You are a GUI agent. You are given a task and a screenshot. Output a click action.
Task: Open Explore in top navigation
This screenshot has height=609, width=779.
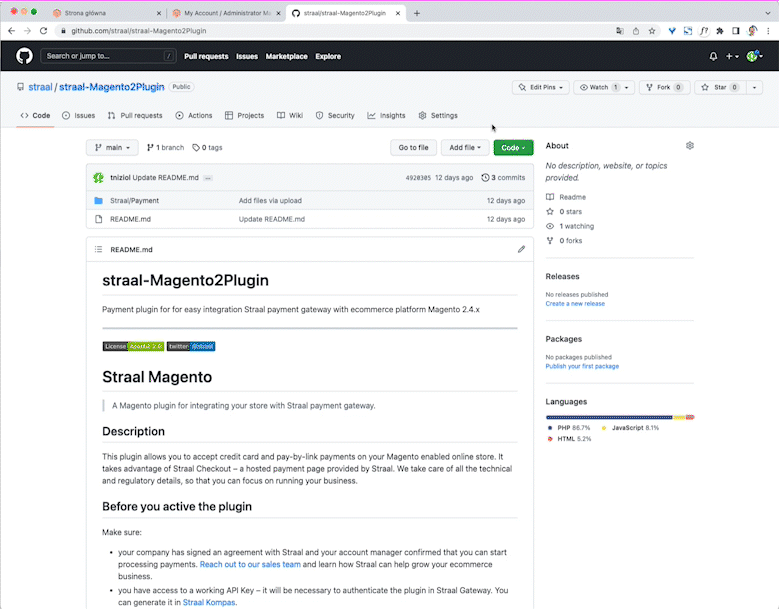328,56
